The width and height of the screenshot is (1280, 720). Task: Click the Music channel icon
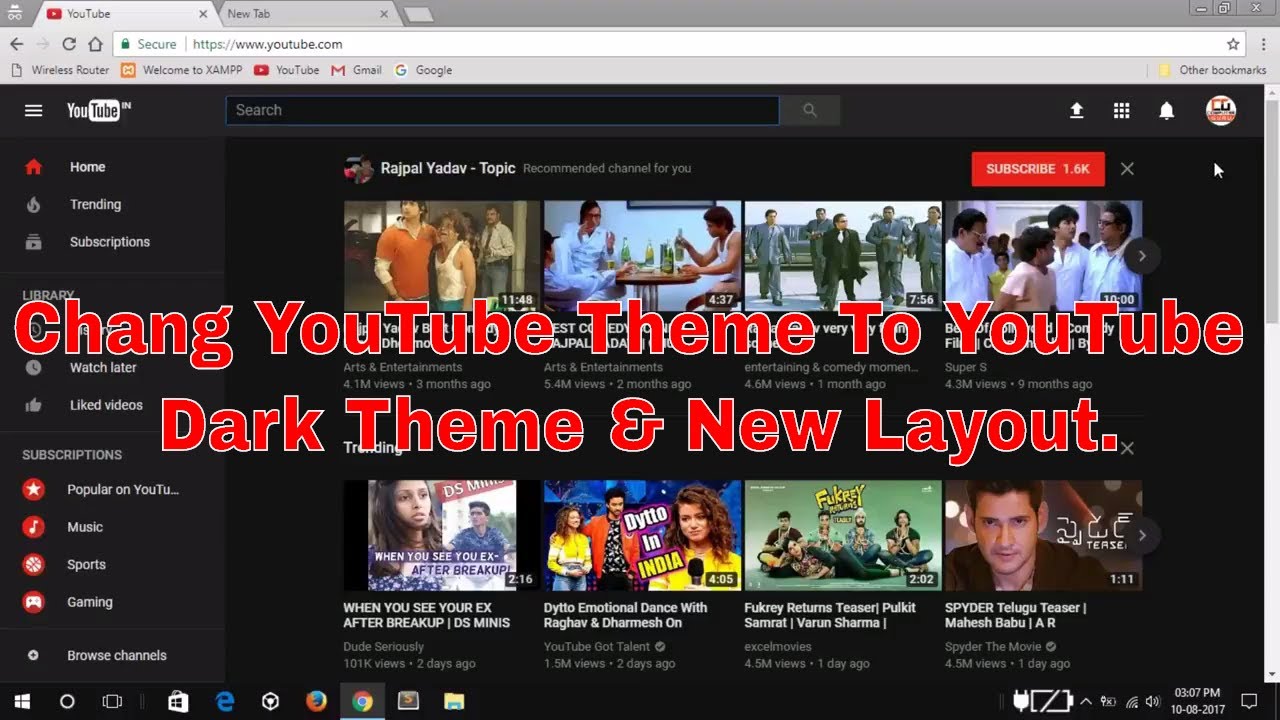(x=34, y=527)
